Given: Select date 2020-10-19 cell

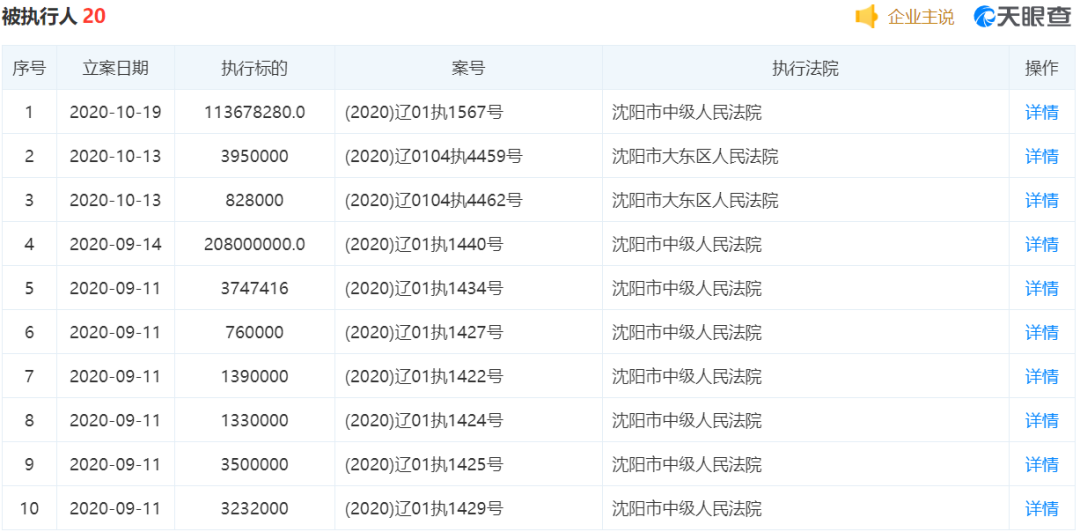Looking at the screenshot, I should 115,112.
